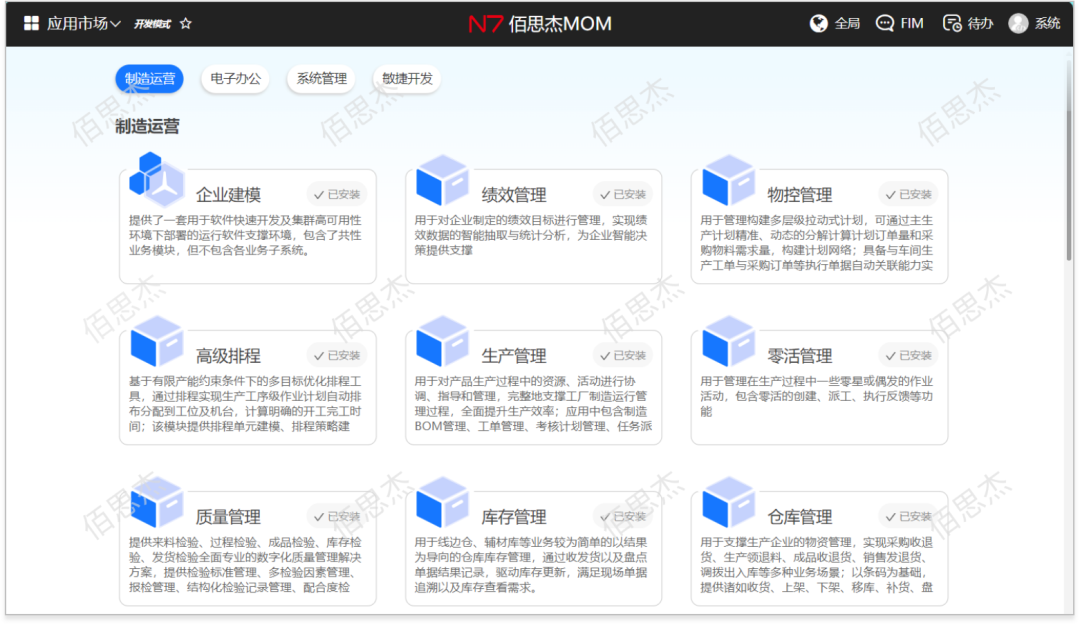Open the 物控管理 title
The image size is (1080, 625).
[x=800, y=195]
